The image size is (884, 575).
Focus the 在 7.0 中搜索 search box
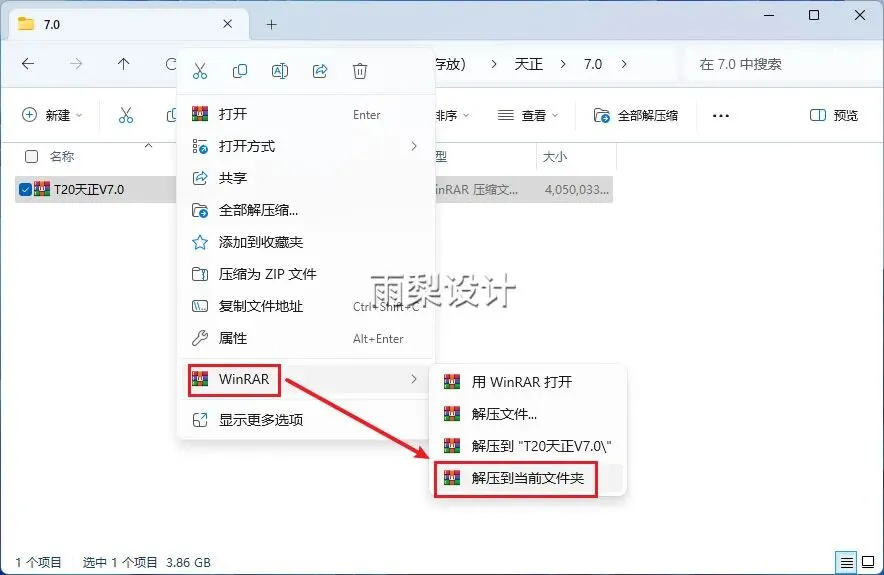click(x=781, y=64)
